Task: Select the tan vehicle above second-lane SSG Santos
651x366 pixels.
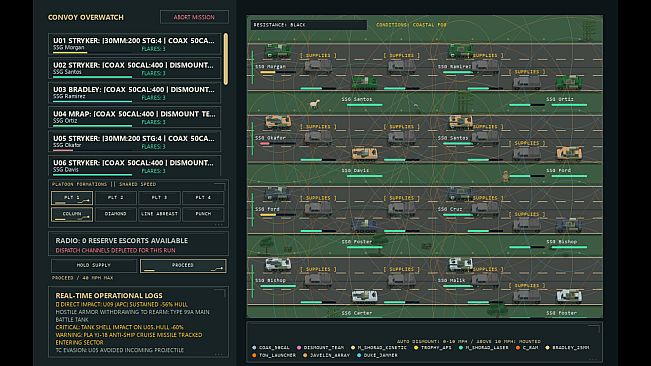Action: pos(461,122)
